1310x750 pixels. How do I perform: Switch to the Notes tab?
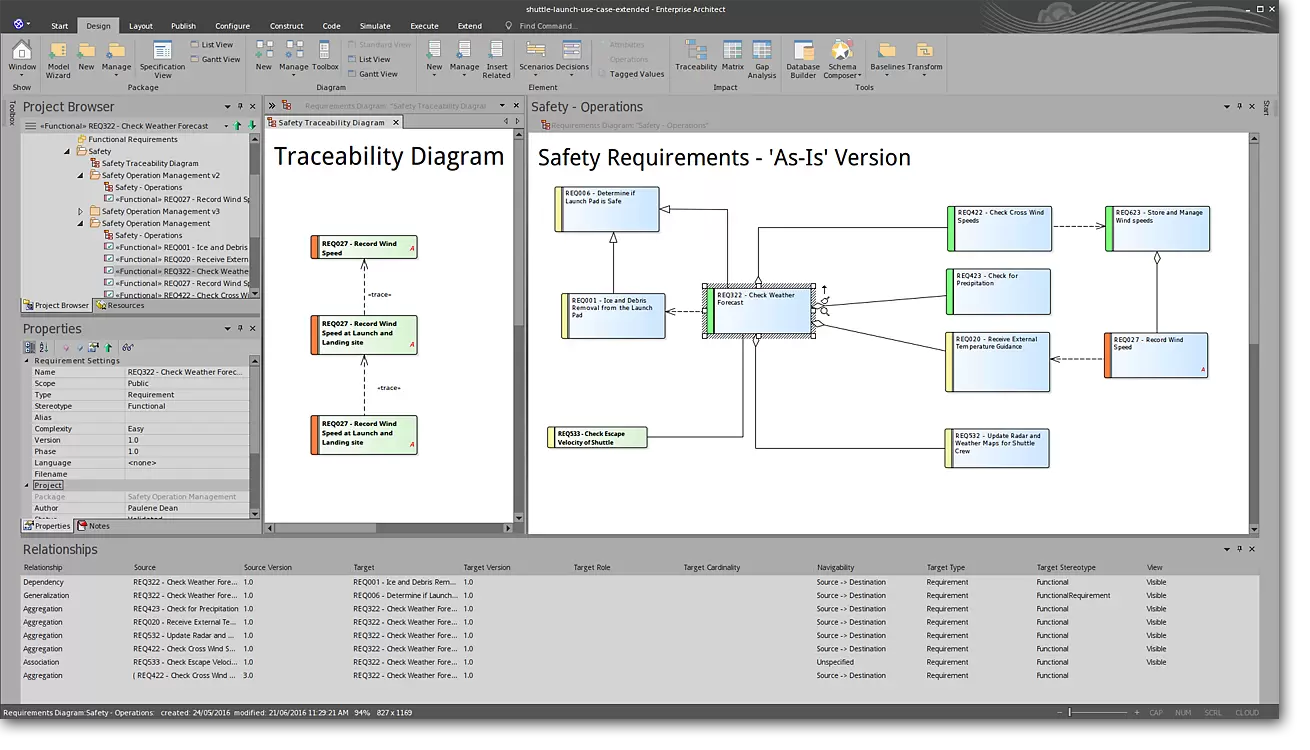pos(93,526)
